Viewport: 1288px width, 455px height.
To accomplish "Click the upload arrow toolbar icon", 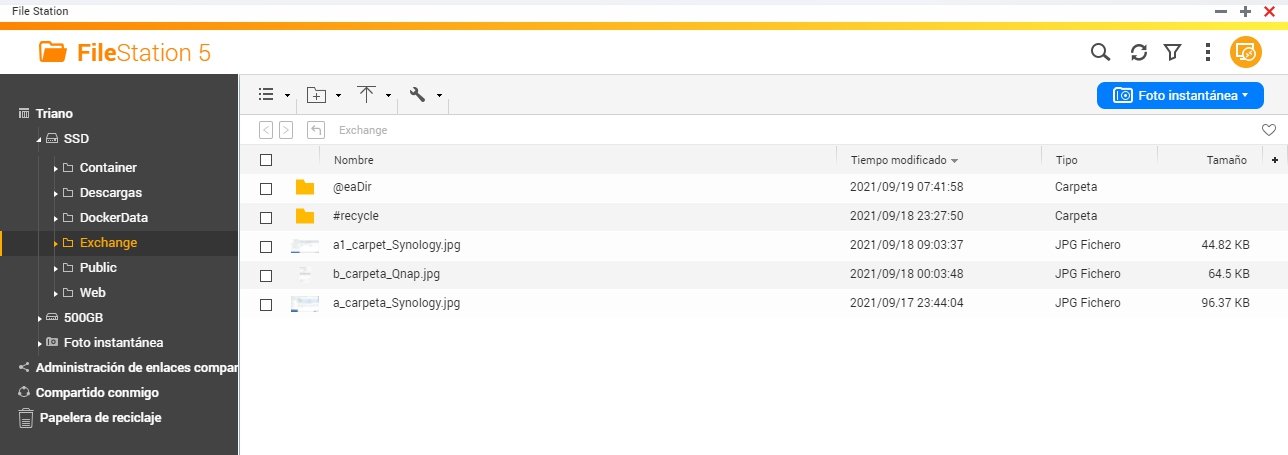I will (367, 95).
